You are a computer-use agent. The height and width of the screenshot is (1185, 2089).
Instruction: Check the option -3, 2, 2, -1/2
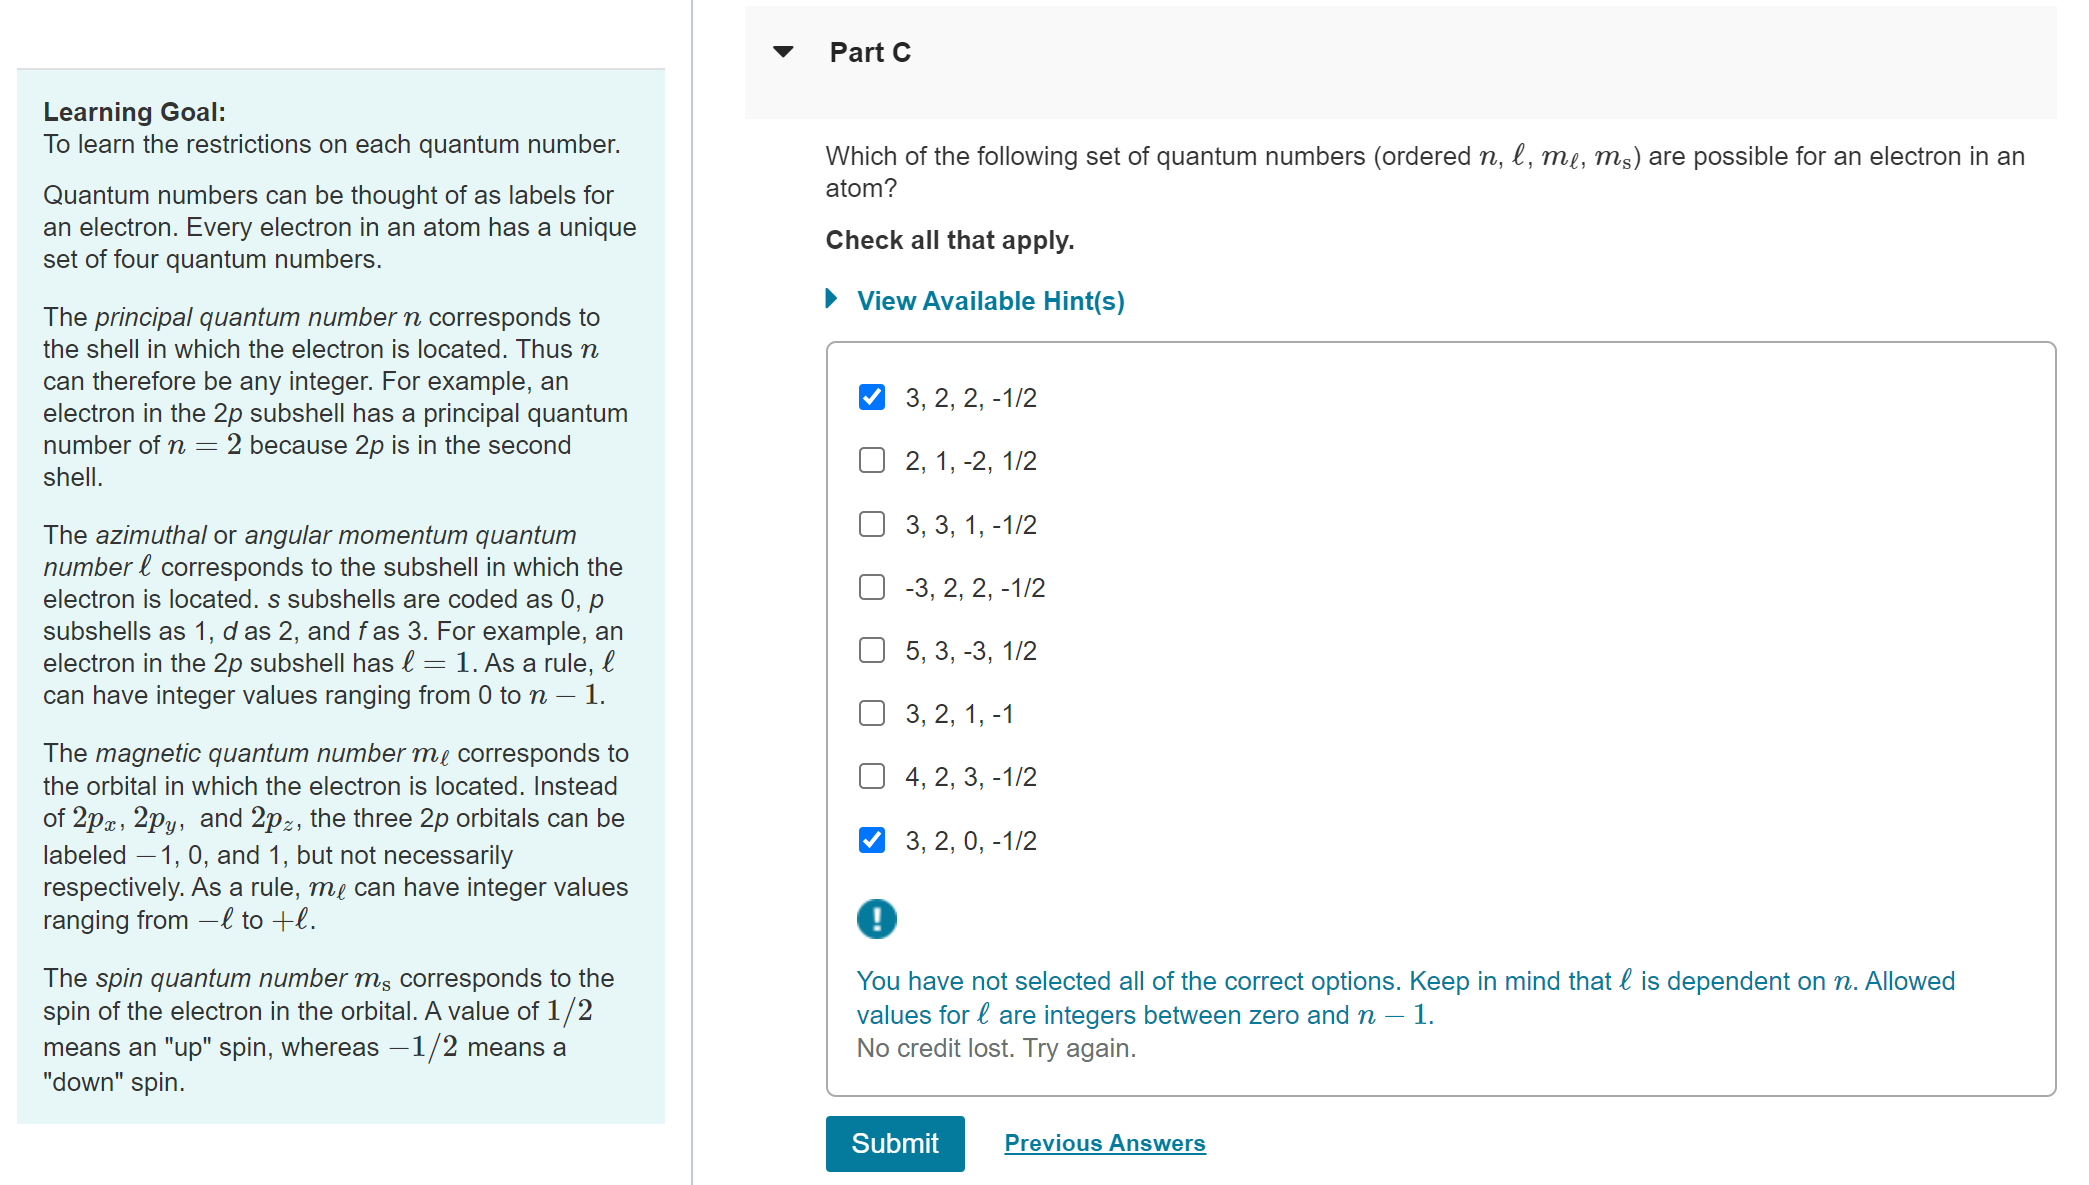click(871, 587)
